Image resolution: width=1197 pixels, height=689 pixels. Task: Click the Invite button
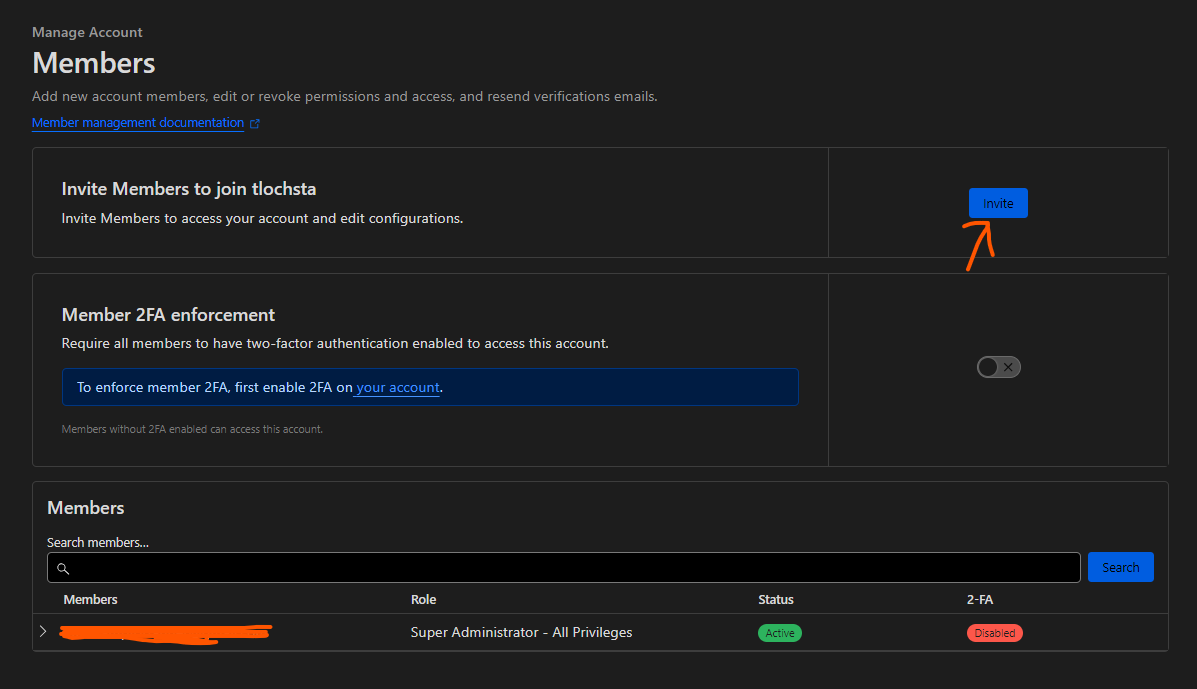(x=997, y=203)
